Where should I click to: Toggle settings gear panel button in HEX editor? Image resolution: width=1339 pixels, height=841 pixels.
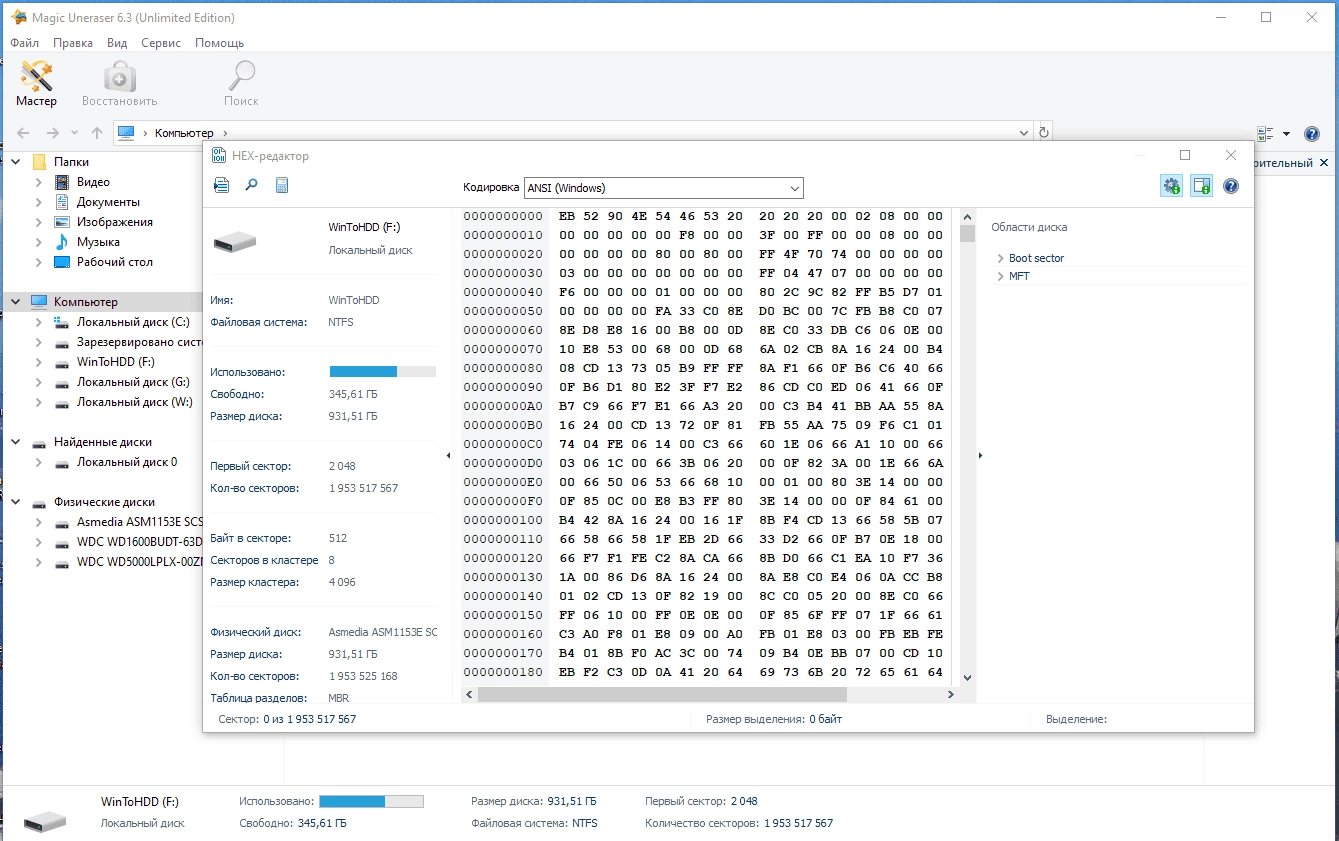point(1171,186)
